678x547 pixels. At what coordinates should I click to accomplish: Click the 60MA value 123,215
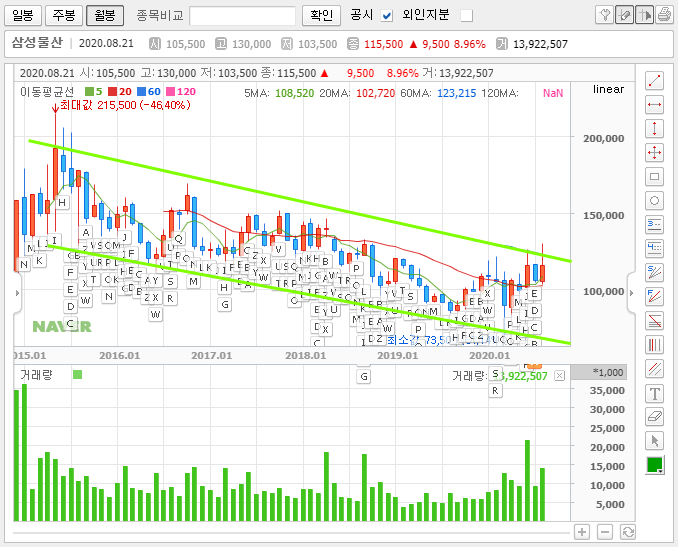[457, 93]
